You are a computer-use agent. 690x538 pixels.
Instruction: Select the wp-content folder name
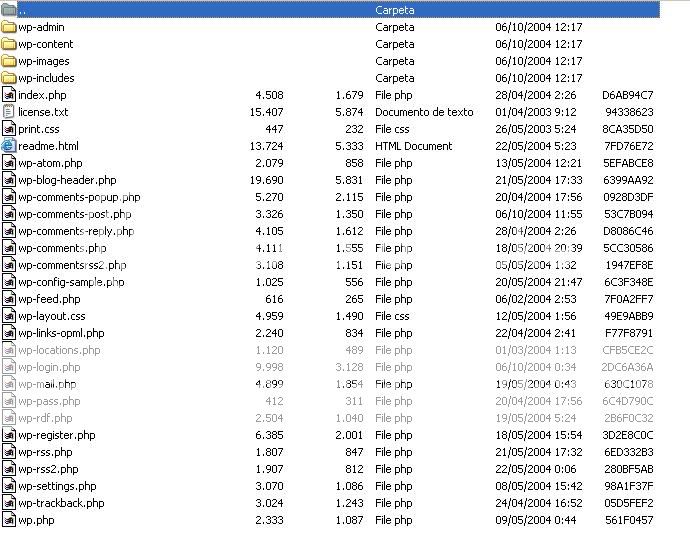point(46,44)
